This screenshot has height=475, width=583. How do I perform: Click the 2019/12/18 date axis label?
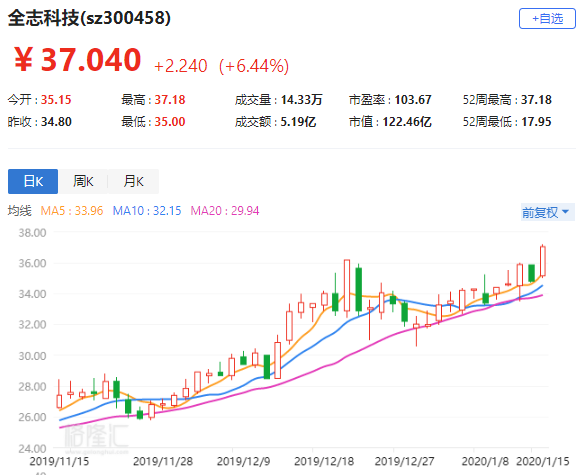[x=324, y=461]
